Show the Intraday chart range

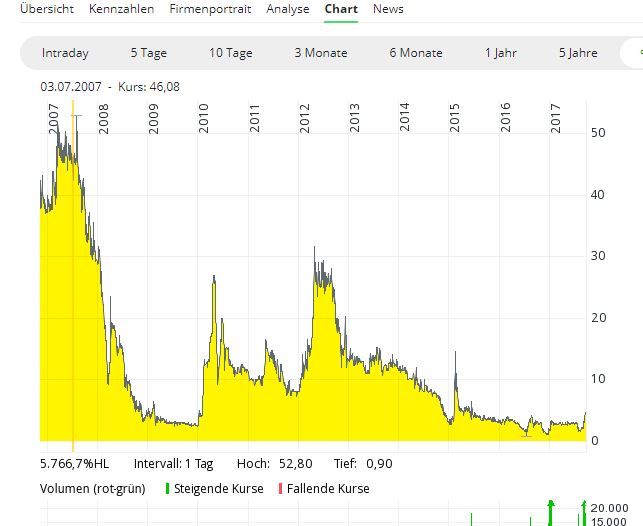[65, 53]
